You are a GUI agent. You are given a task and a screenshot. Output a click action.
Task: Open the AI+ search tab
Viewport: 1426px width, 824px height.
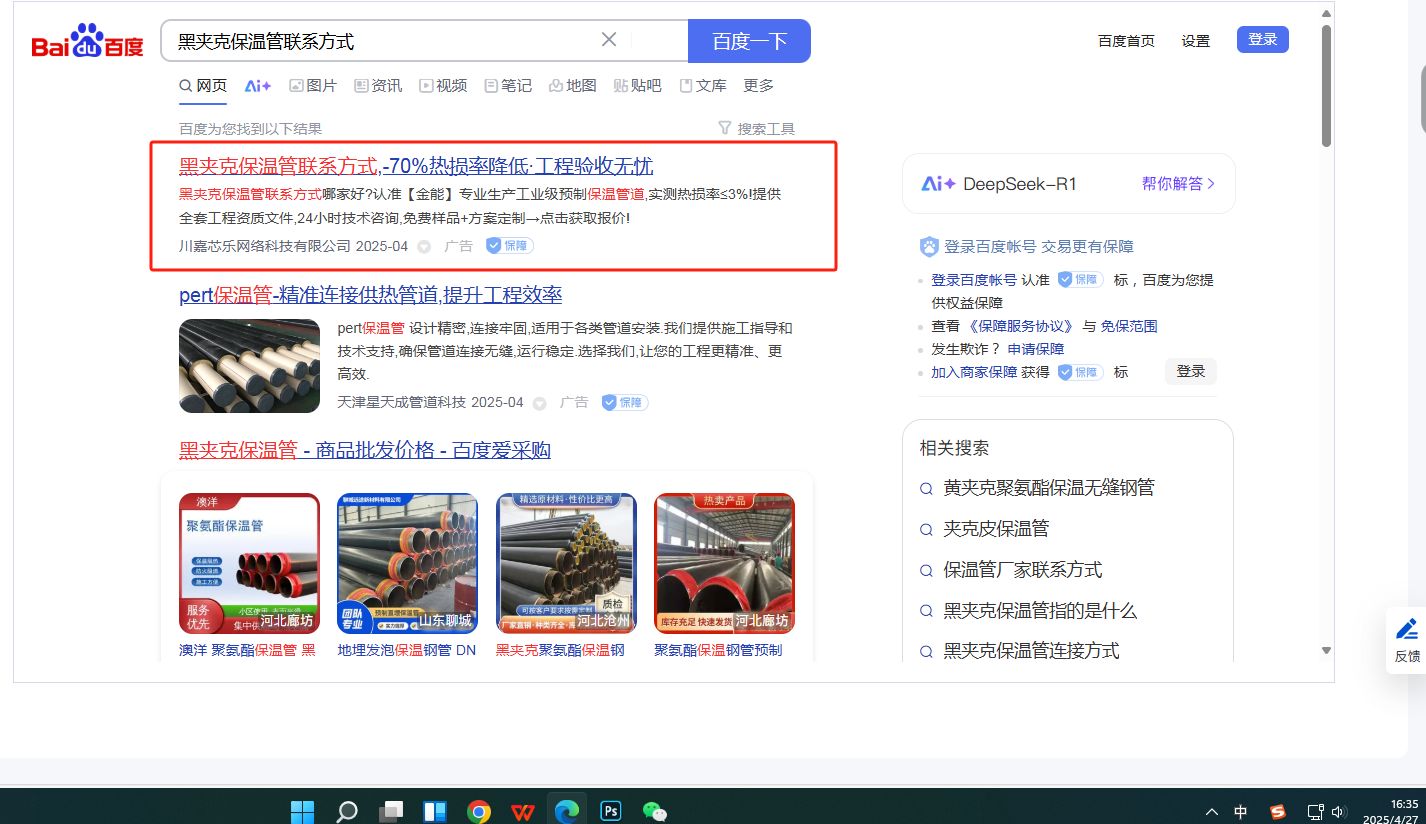pos(258,86)
